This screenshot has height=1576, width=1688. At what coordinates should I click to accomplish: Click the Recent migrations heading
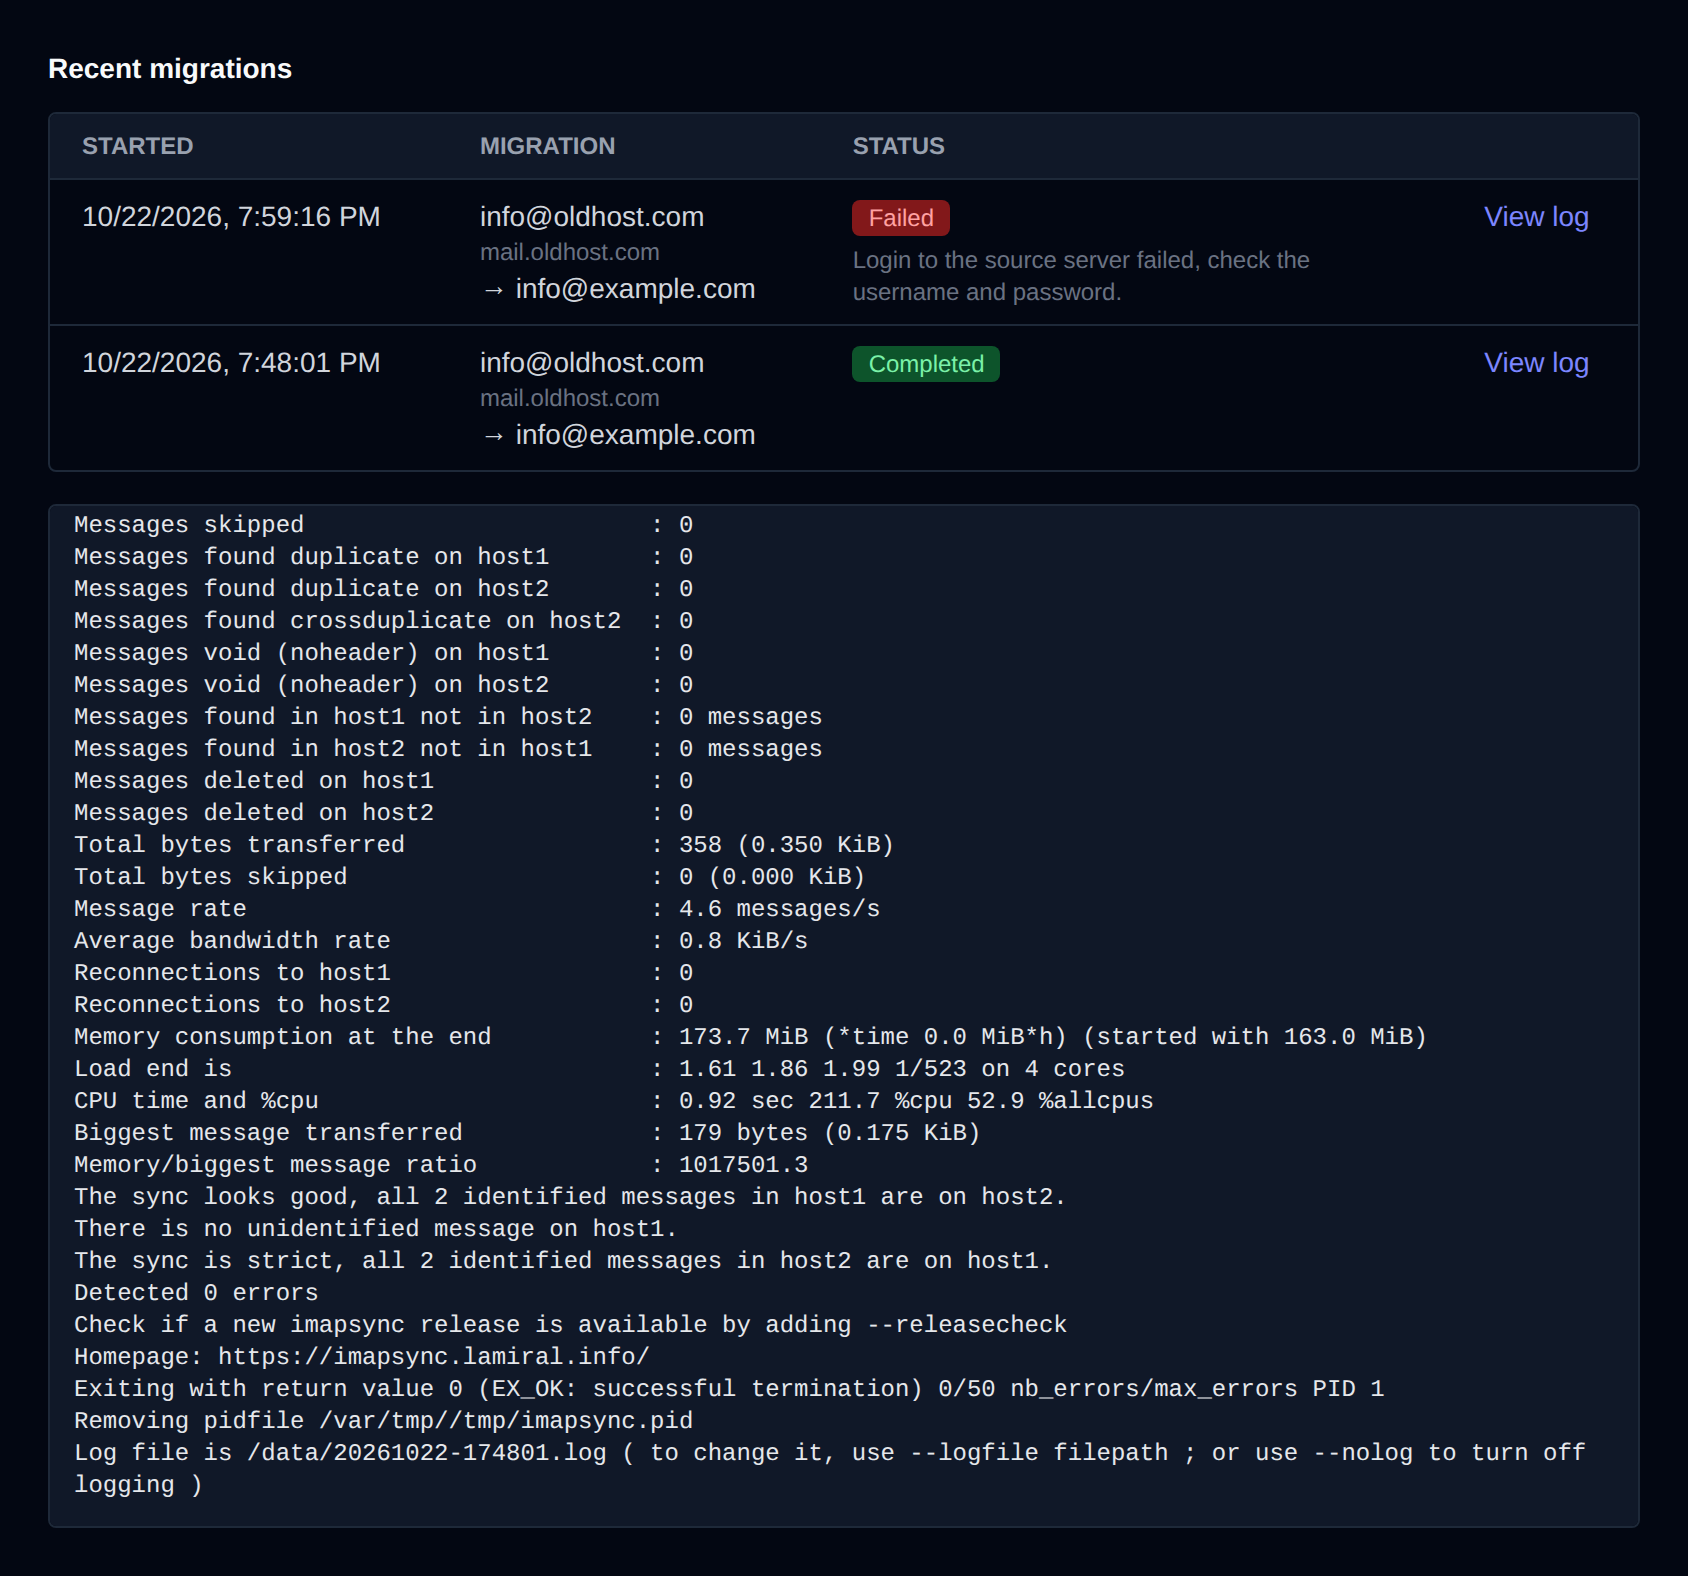pos(170,69)
